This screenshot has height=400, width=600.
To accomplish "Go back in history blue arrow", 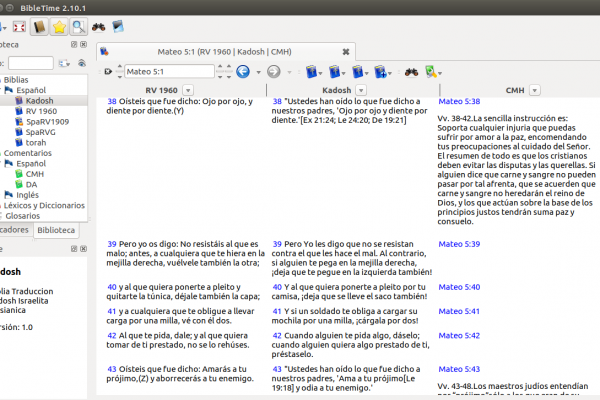I will click(x=243, y=72).
